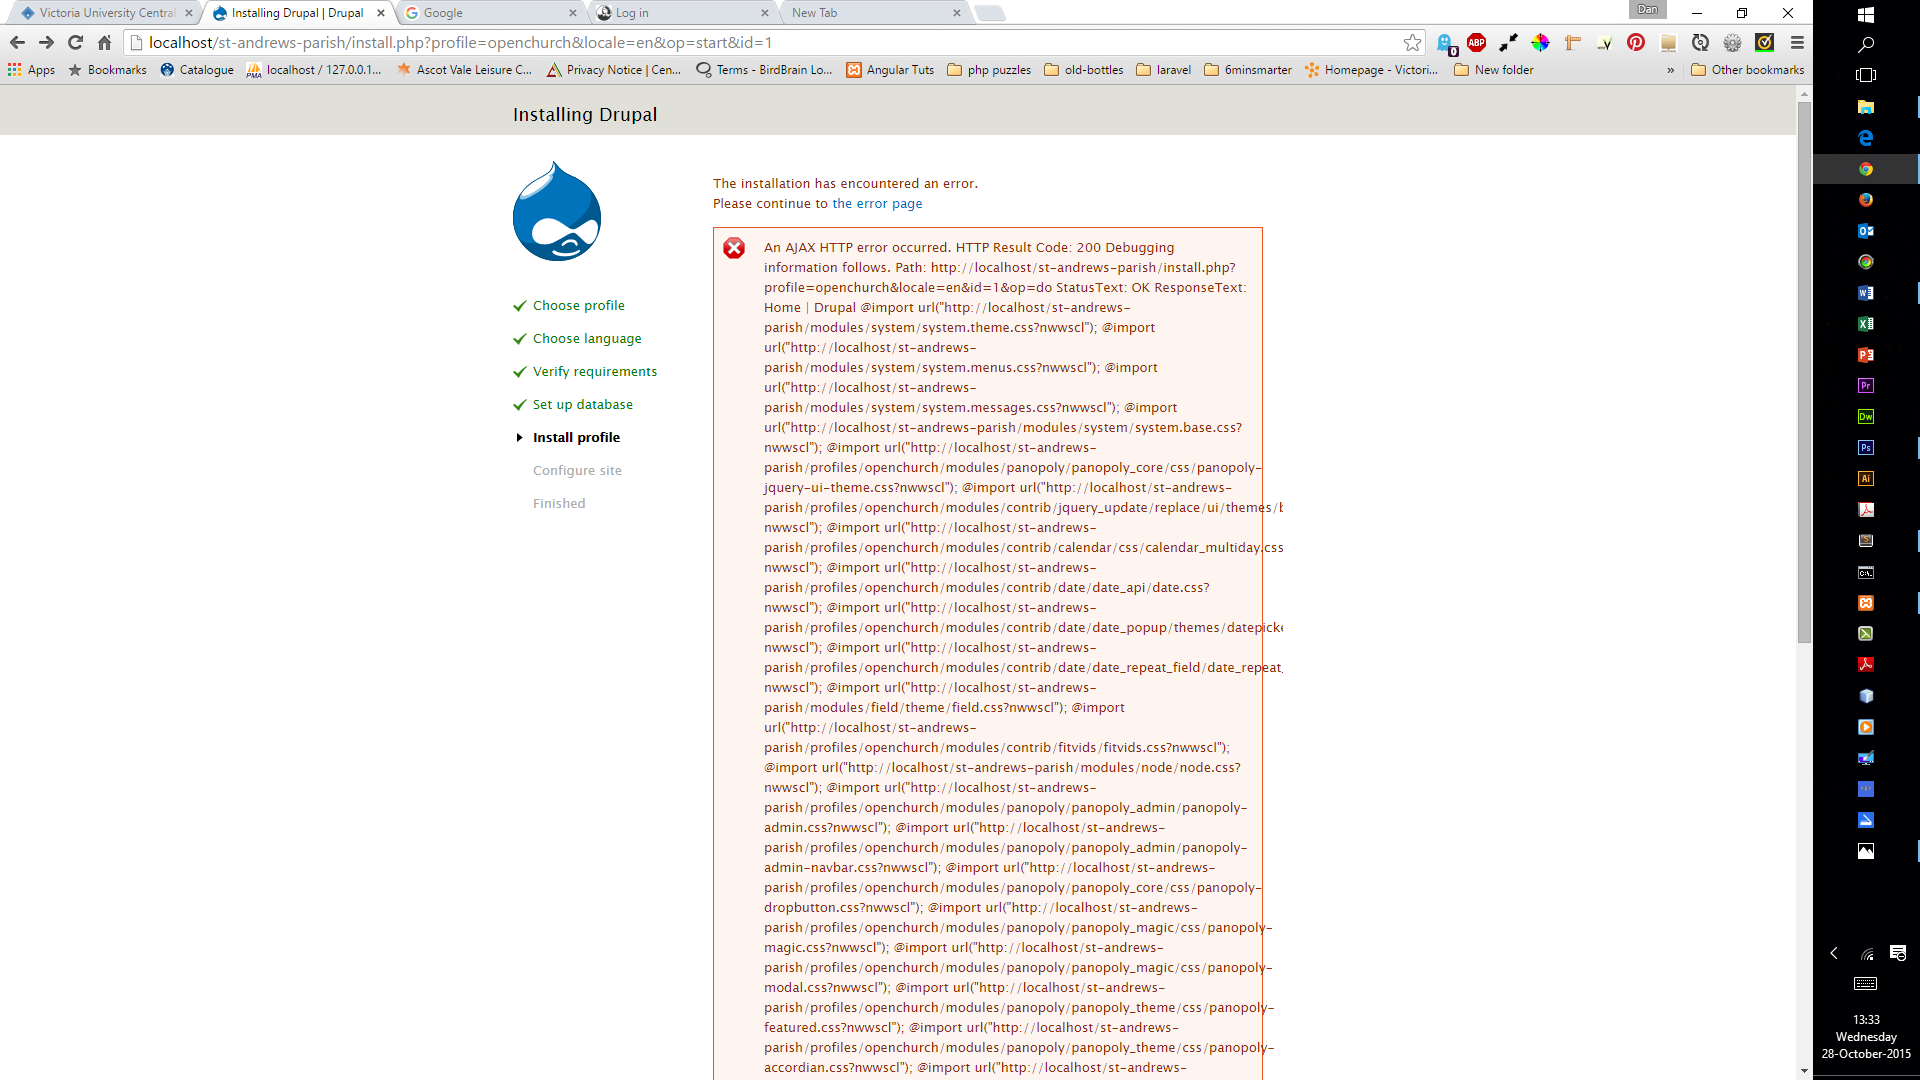The image size is (1920, 1080).
Task: Open localhost / 127.0.0.1 bookmark
Action: click(x=314, y=70)
